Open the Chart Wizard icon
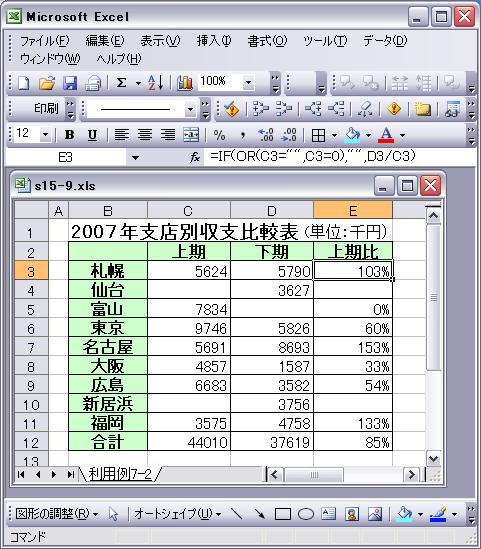Image resolution: width=481 pixels, height=549 pixels. click(185, 83)
